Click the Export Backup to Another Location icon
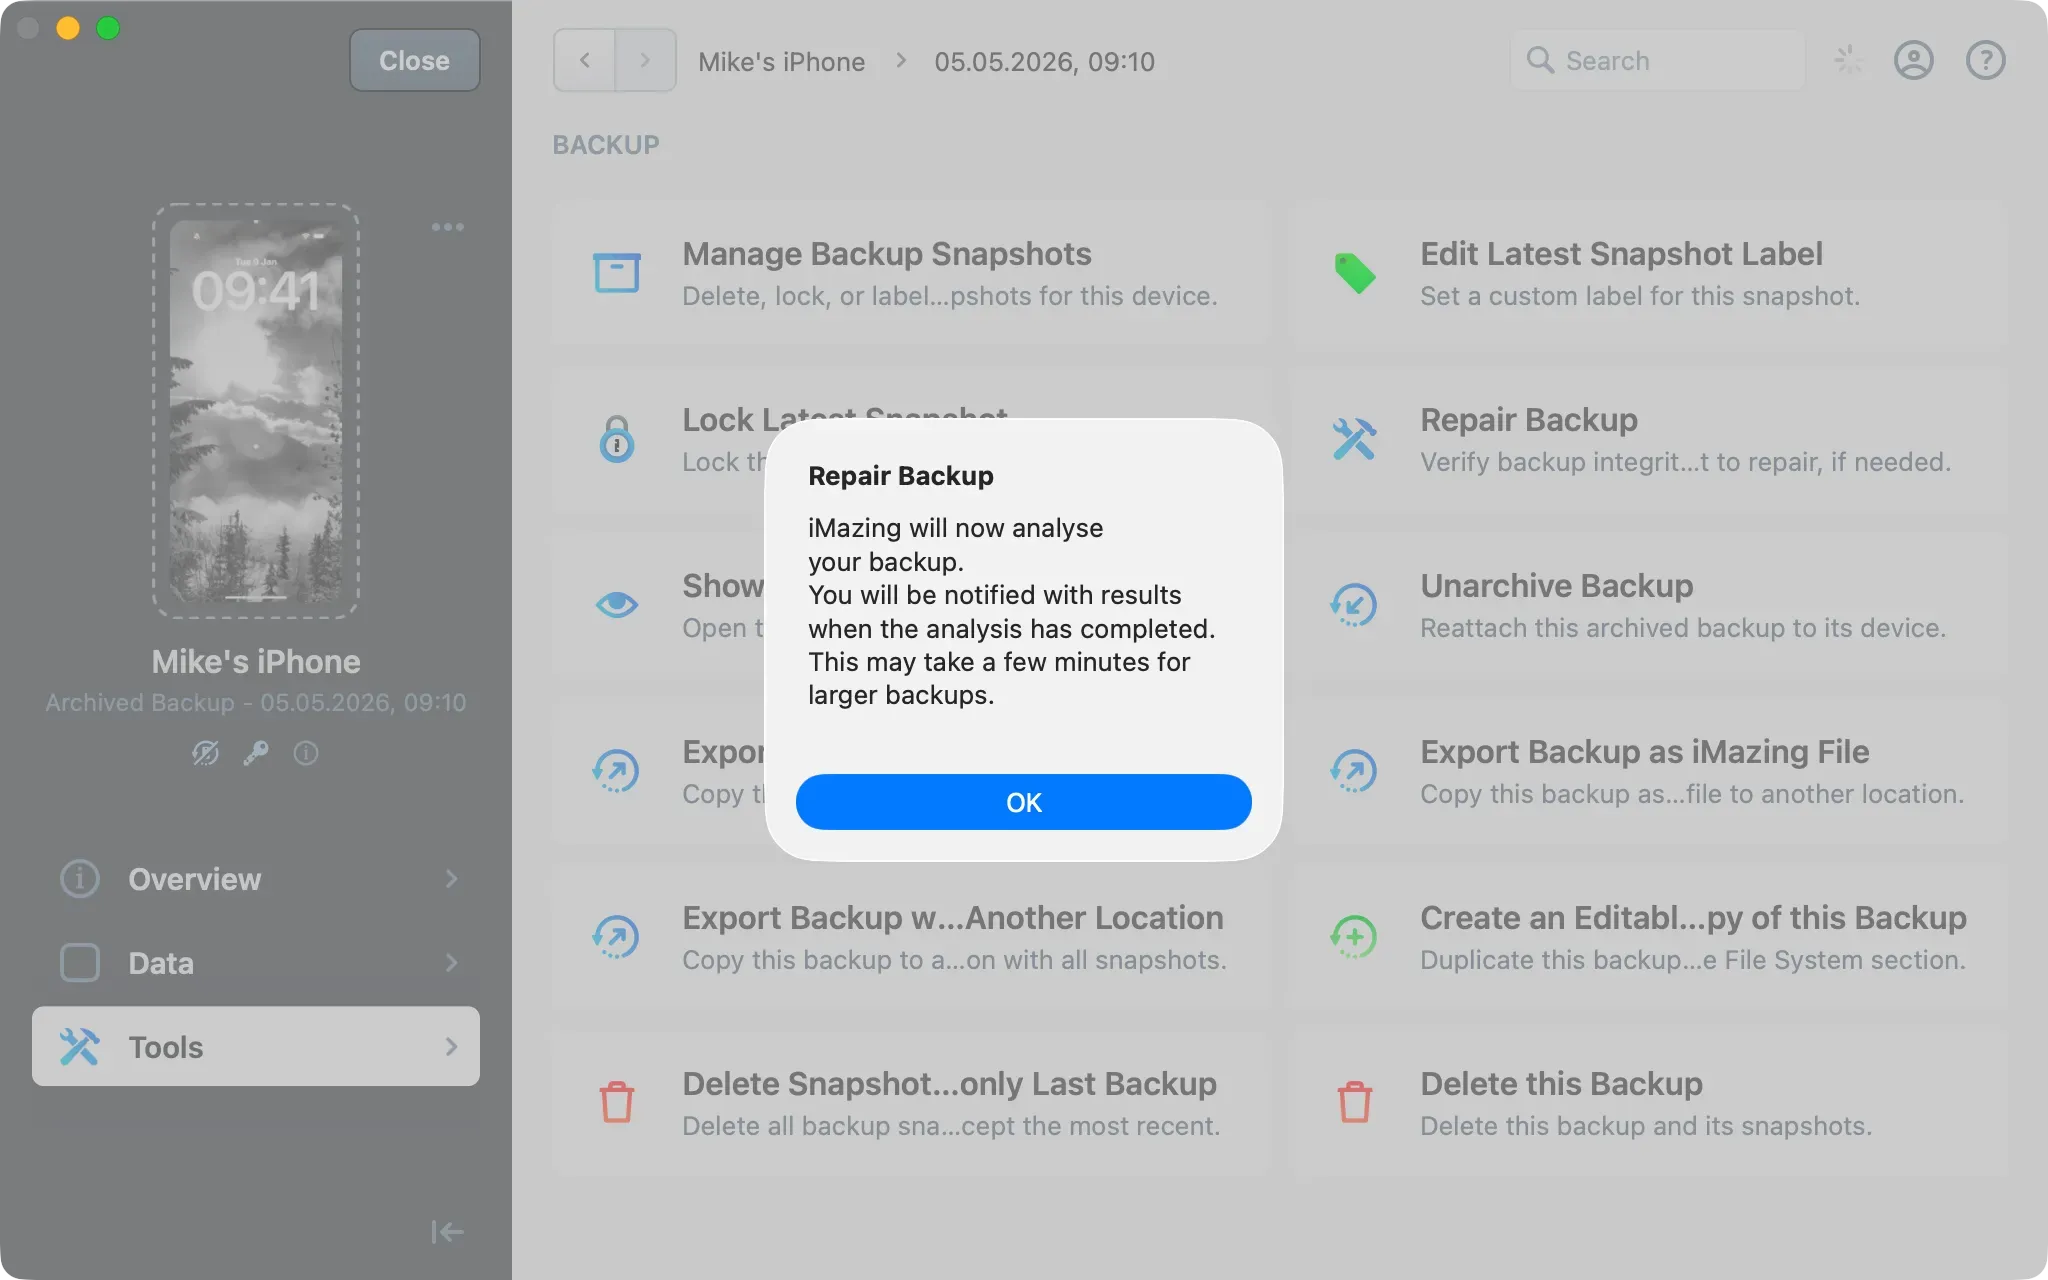Screen dimensions: 2048x1280 pyautogui.click(x=617, y=937)
